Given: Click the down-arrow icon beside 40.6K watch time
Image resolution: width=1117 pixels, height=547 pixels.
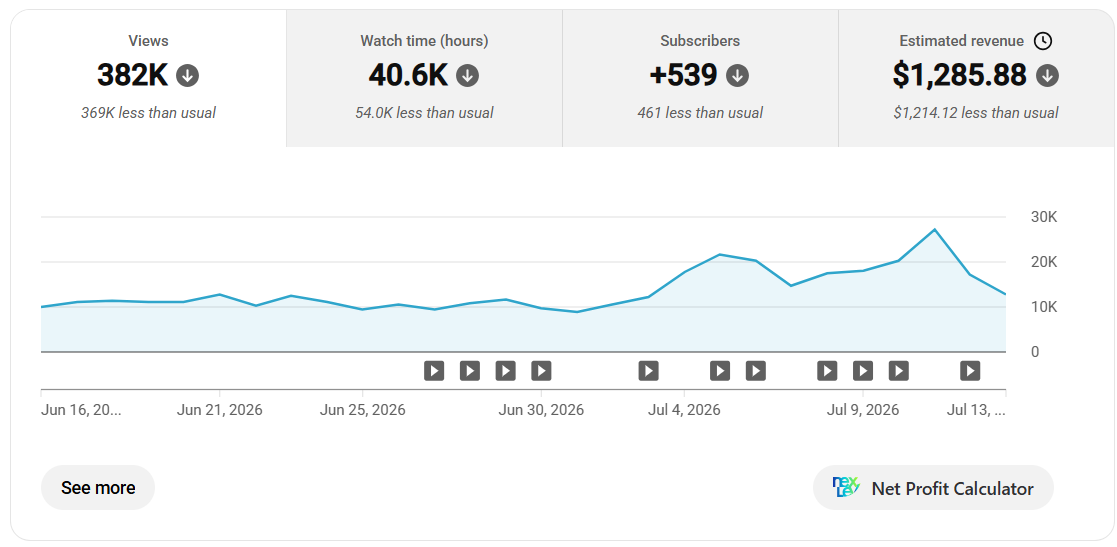Looking at the screenshot, I should (x=467, y=75).
